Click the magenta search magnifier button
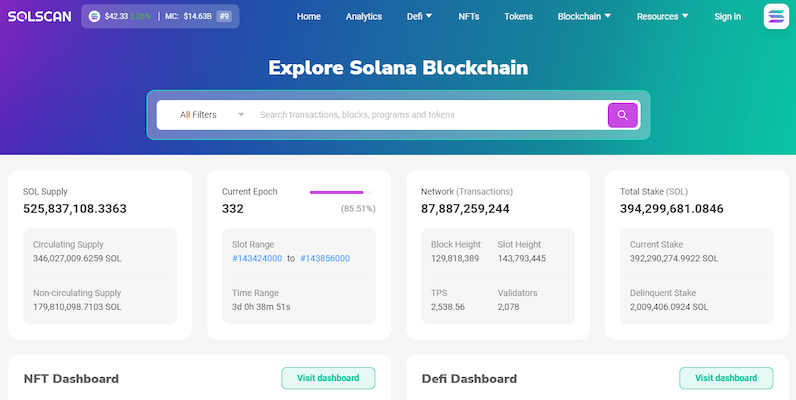Viewport: 796px width, 400px height. [x=622, y=115]
